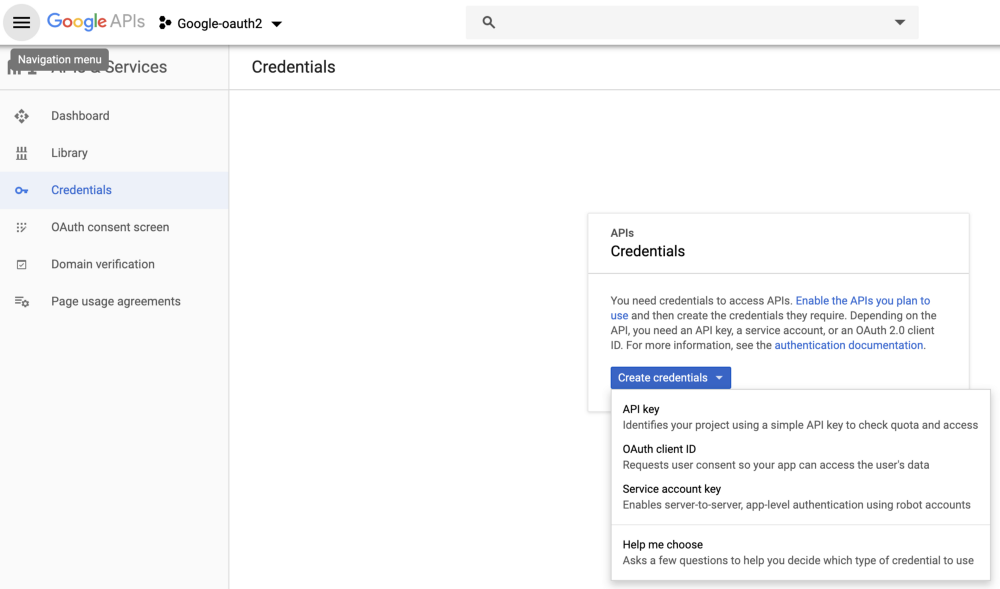The height and width of the screenshot is (589, 1000).
Task: Click the search magnifier icon
Action: coord(489,22)
